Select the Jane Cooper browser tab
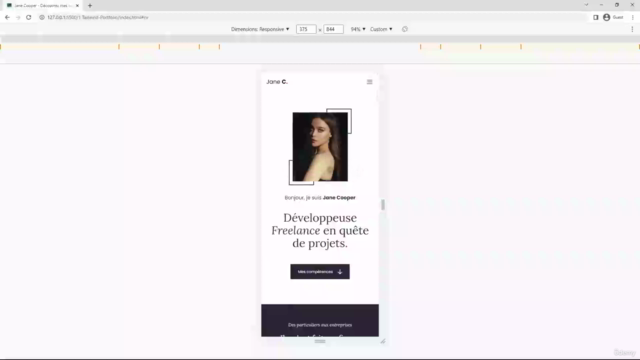Screen dimensions: 640x360 (42, 6)
